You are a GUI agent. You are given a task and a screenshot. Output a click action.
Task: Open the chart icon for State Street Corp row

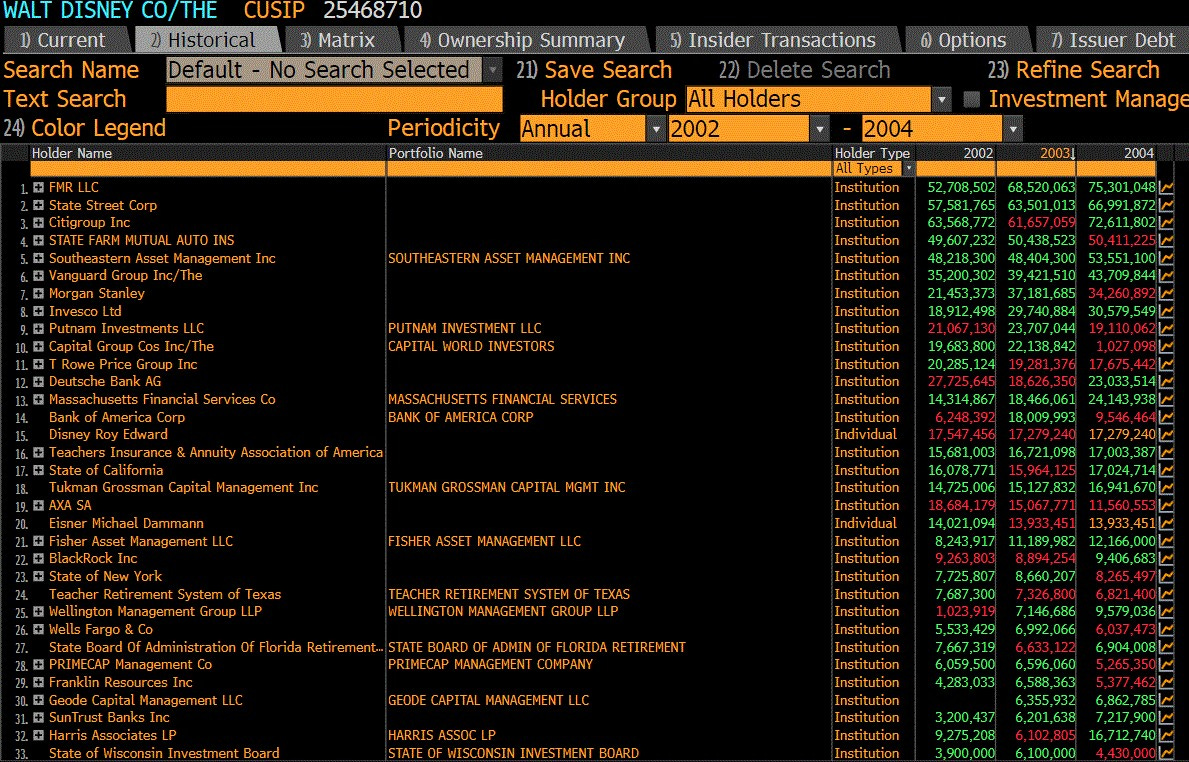(1166, 205)
